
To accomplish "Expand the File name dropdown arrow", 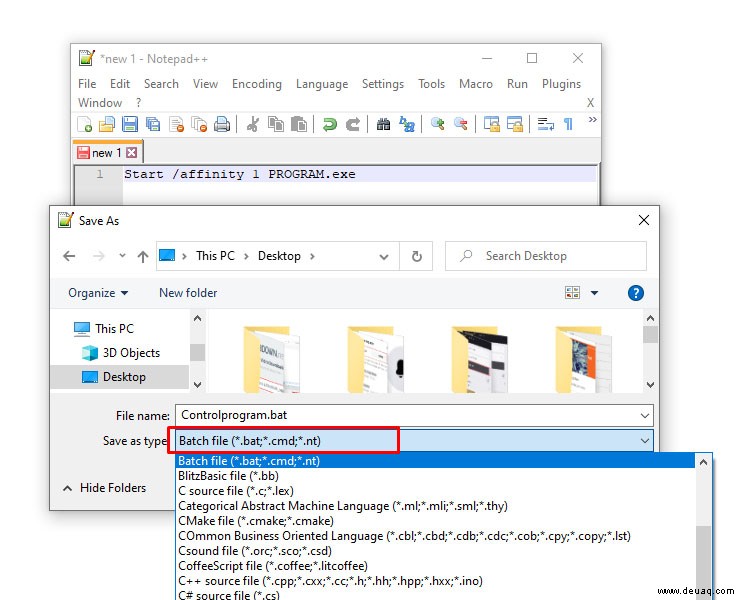I will click(x=645, y=416).
